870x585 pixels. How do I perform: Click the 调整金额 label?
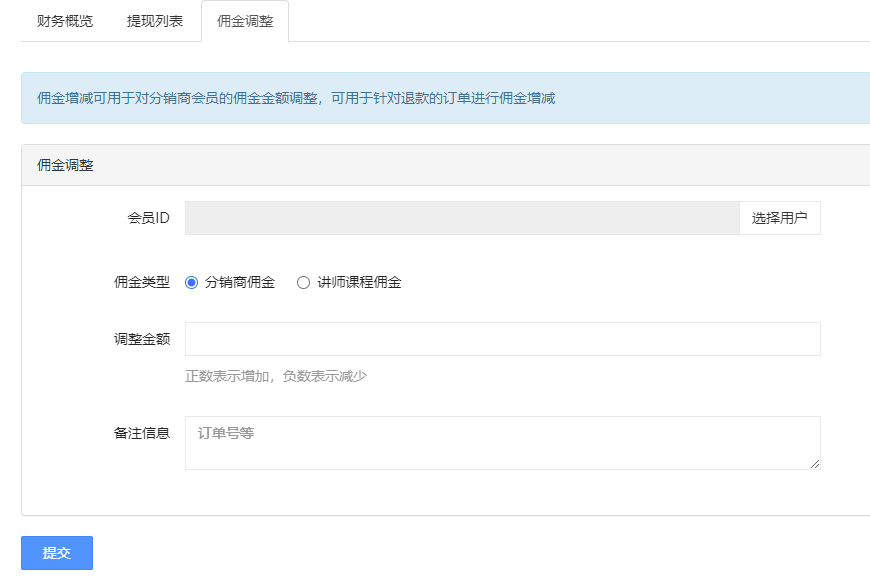click(142, 339)
